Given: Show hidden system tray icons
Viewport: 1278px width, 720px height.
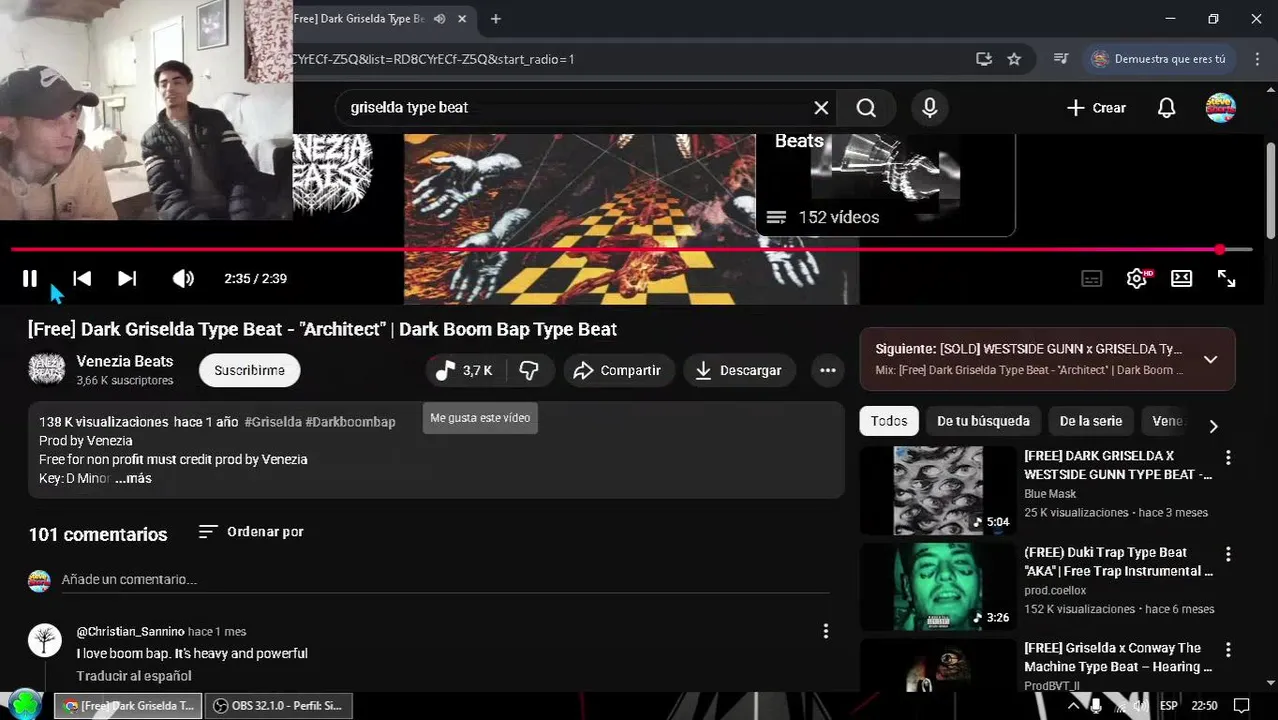Looking at the screenshot, I should [1074, 706].
